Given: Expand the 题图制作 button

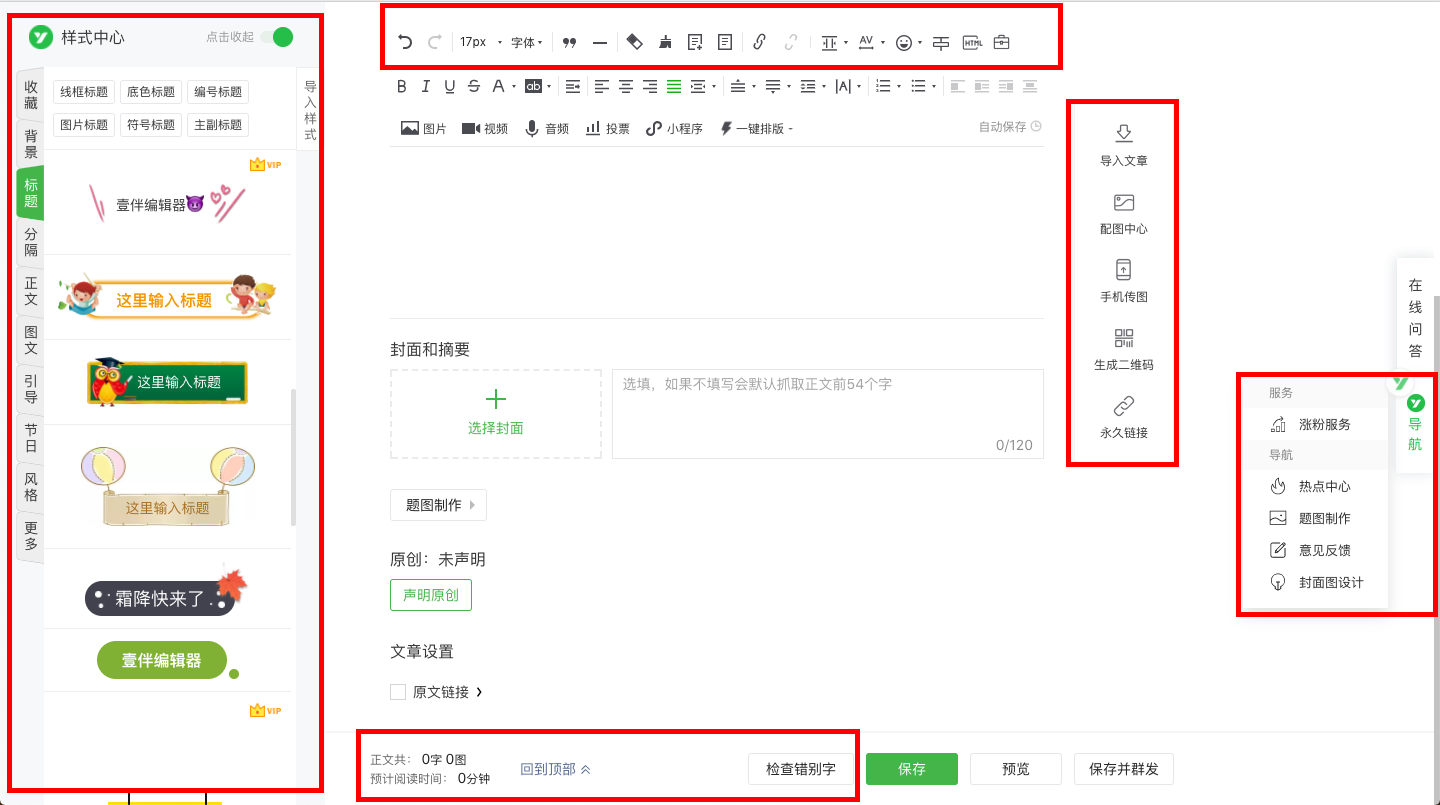Looking at the screenshot, I should click(x=438, y=505).
